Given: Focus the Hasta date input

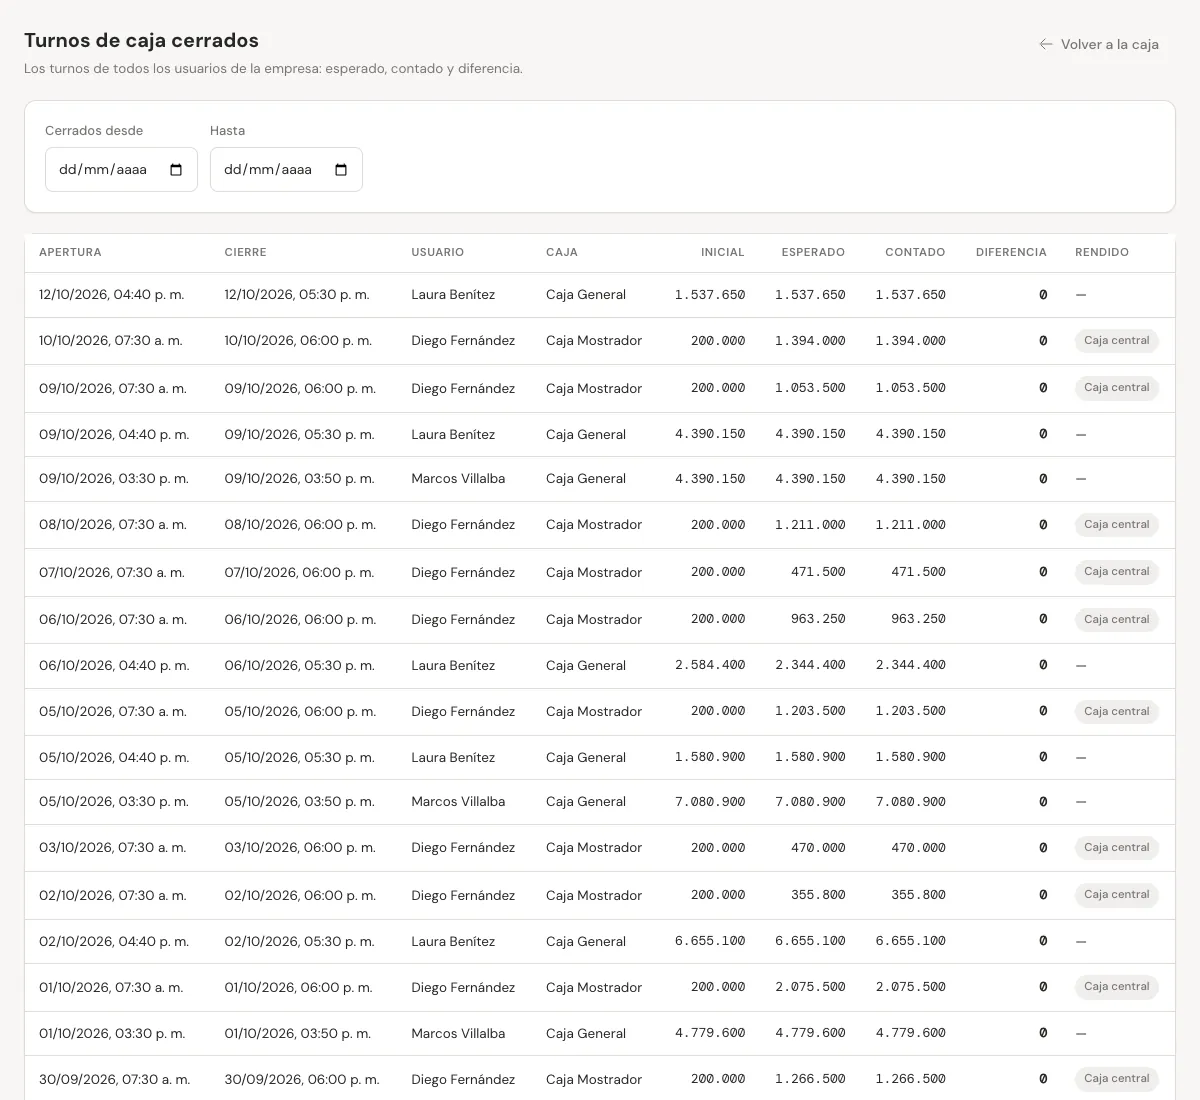Looking at the screenshot, I should coord(286,170).
